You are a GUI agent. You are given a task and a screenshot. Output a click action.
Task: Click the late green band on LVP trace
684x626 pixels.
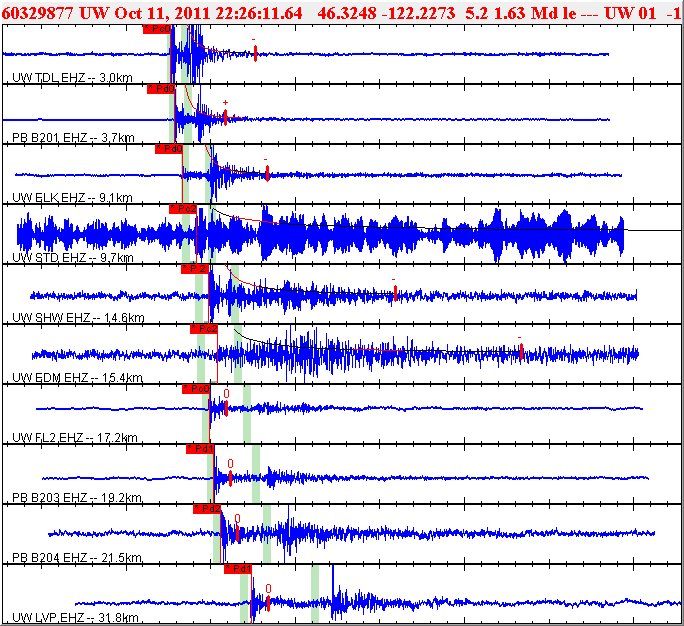pos(315,594)
